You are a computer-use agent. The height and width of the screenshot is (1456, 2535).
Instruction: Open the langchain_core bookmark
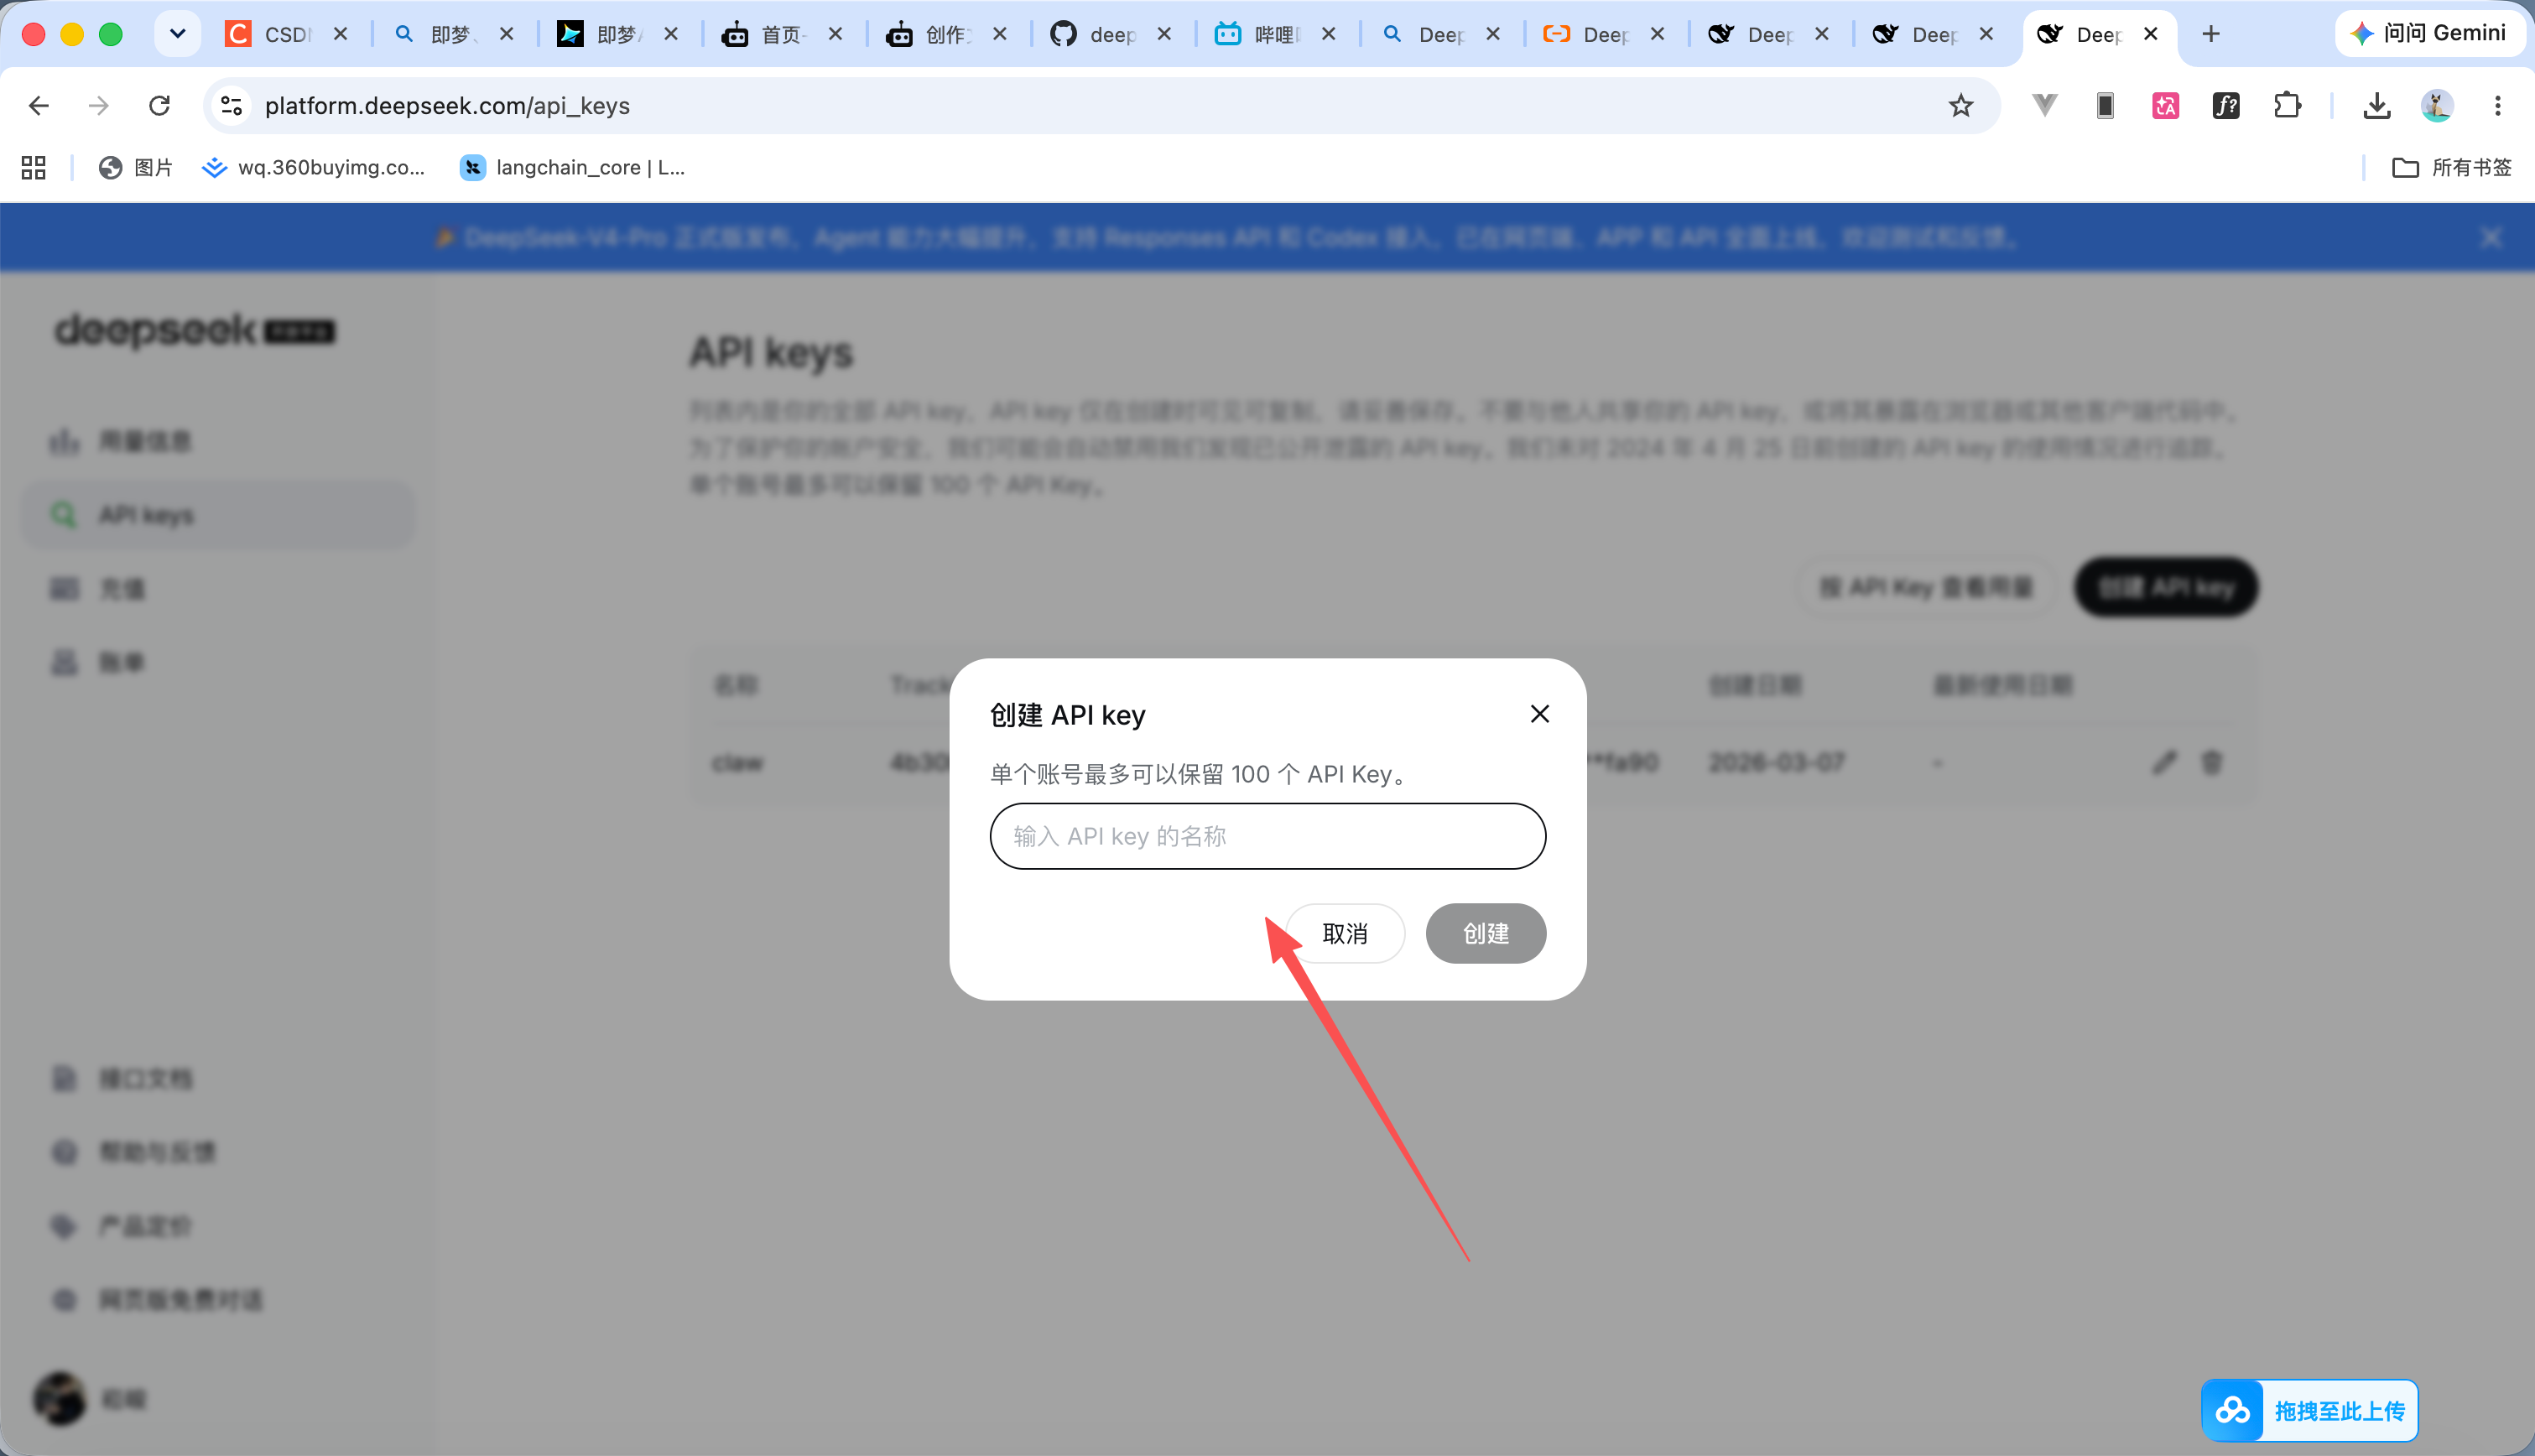click(x=572, y=167)
